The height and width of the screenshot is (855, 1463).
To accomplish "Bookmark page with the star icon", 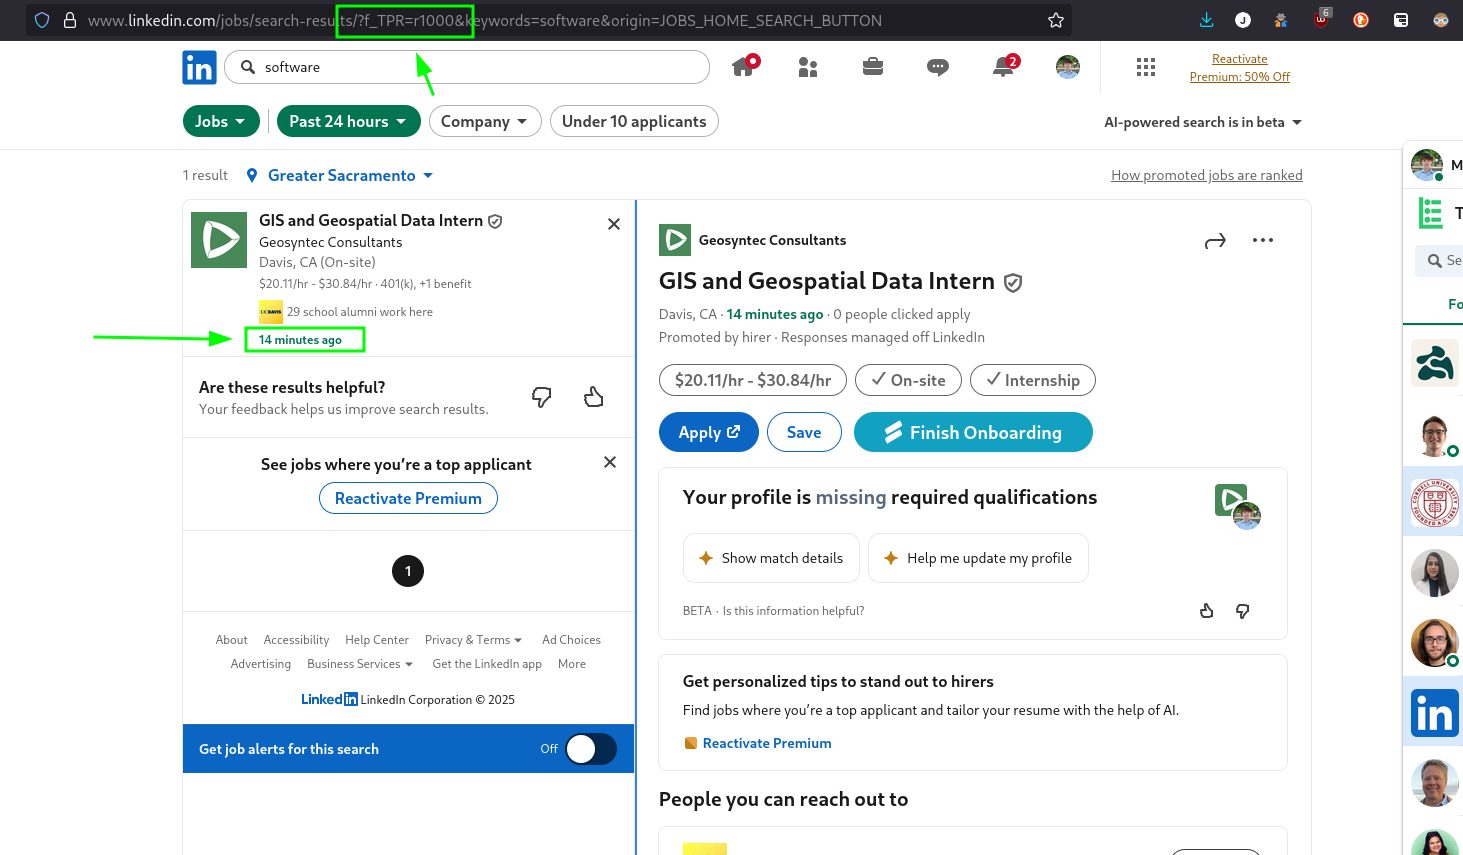I will point(1056,20).
